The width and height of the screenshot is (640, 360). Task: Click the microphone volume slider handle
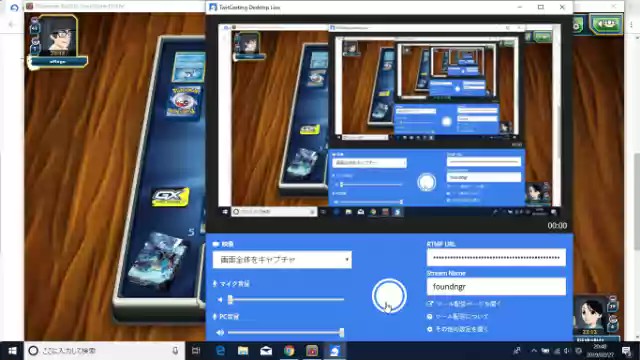[230, 300]
